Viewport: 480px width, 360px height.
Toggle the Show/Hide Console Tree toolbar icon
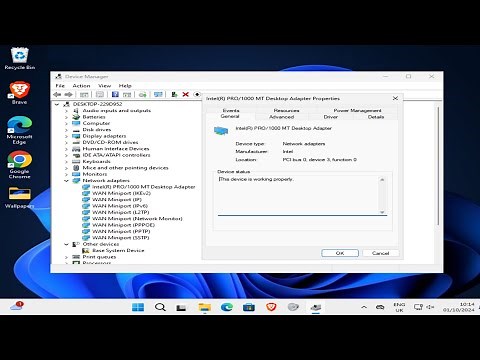pyautogui.click(x=84, y=95)
